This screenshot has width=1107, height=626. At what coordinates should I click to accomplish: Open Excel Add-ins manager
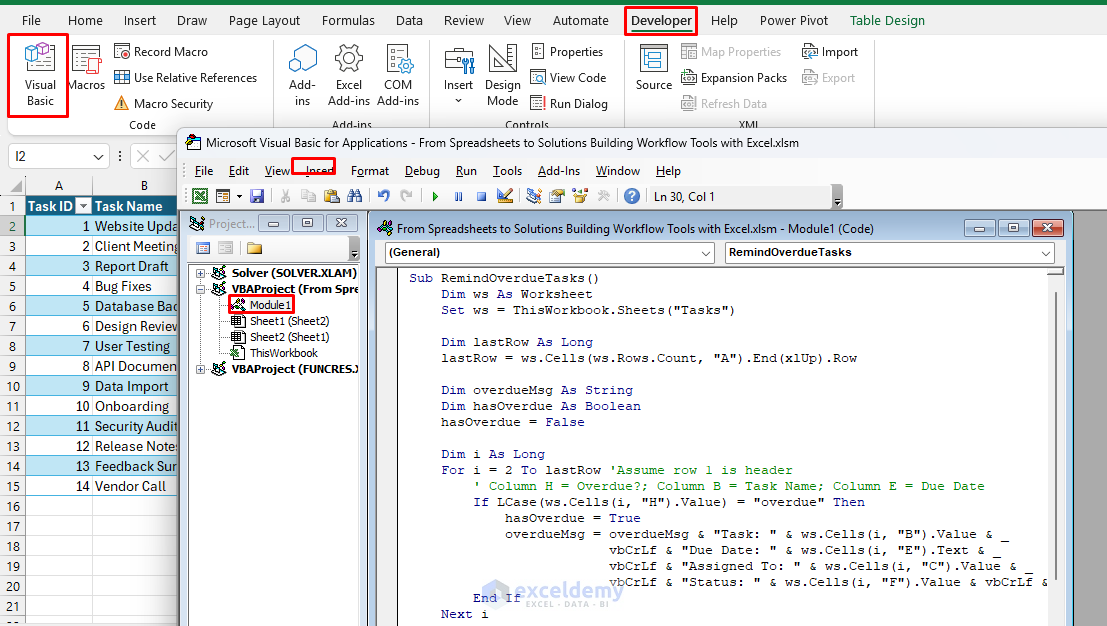[x=349, y=75]
